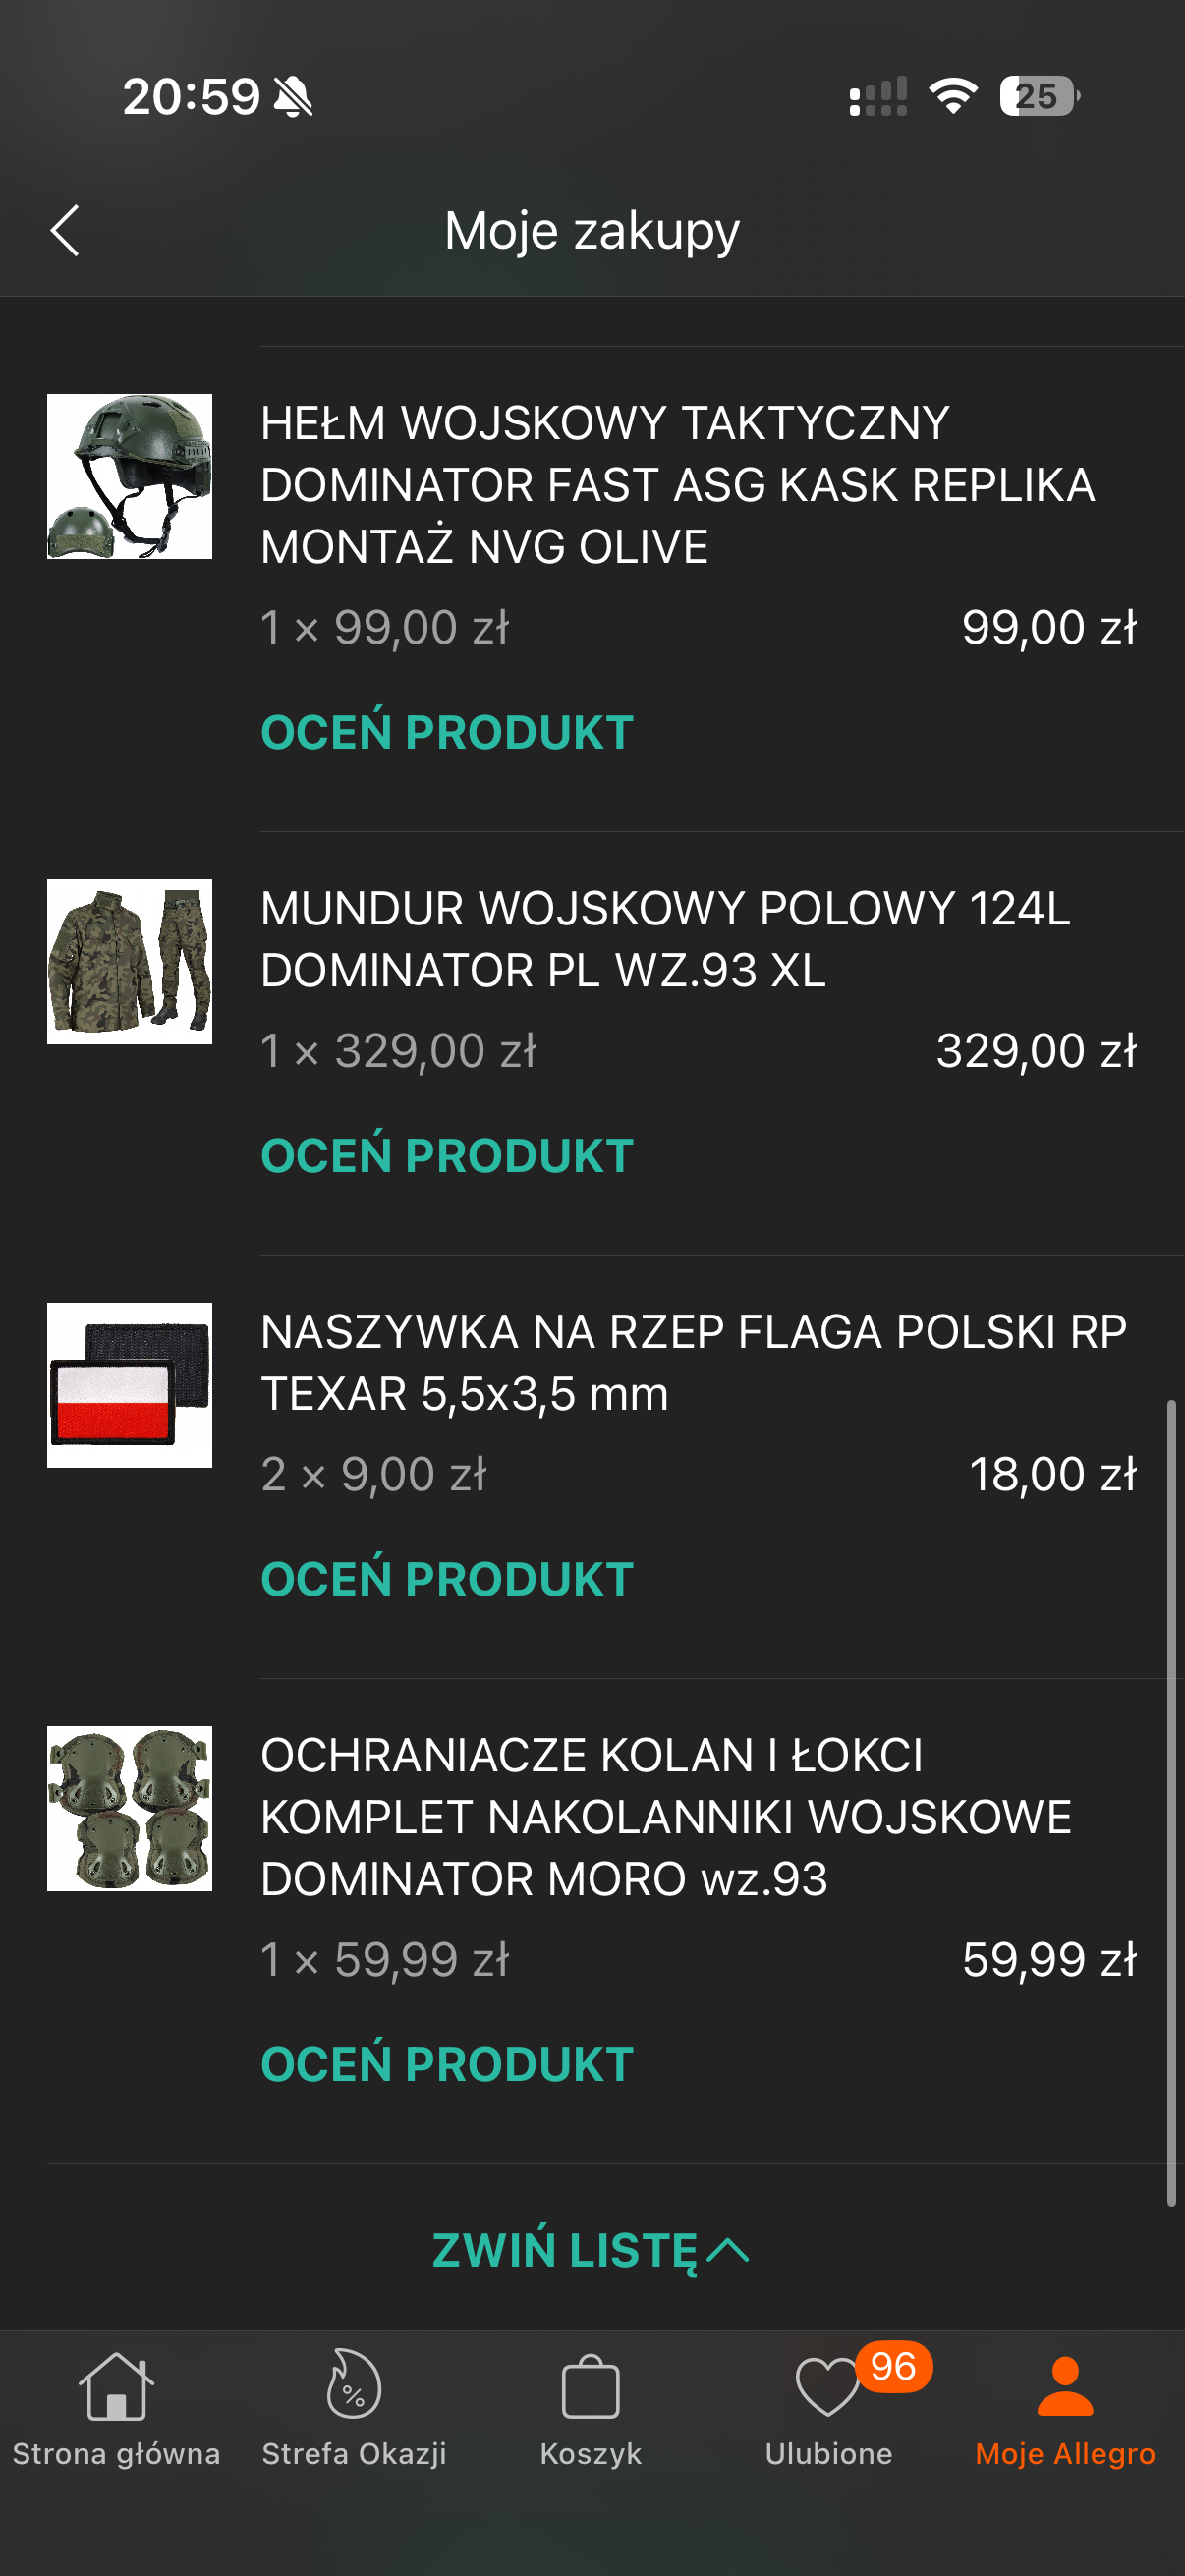Tap the 96 favorites badge
The height and width of the screenshot is (2576, 1185).
point(893,2367)
